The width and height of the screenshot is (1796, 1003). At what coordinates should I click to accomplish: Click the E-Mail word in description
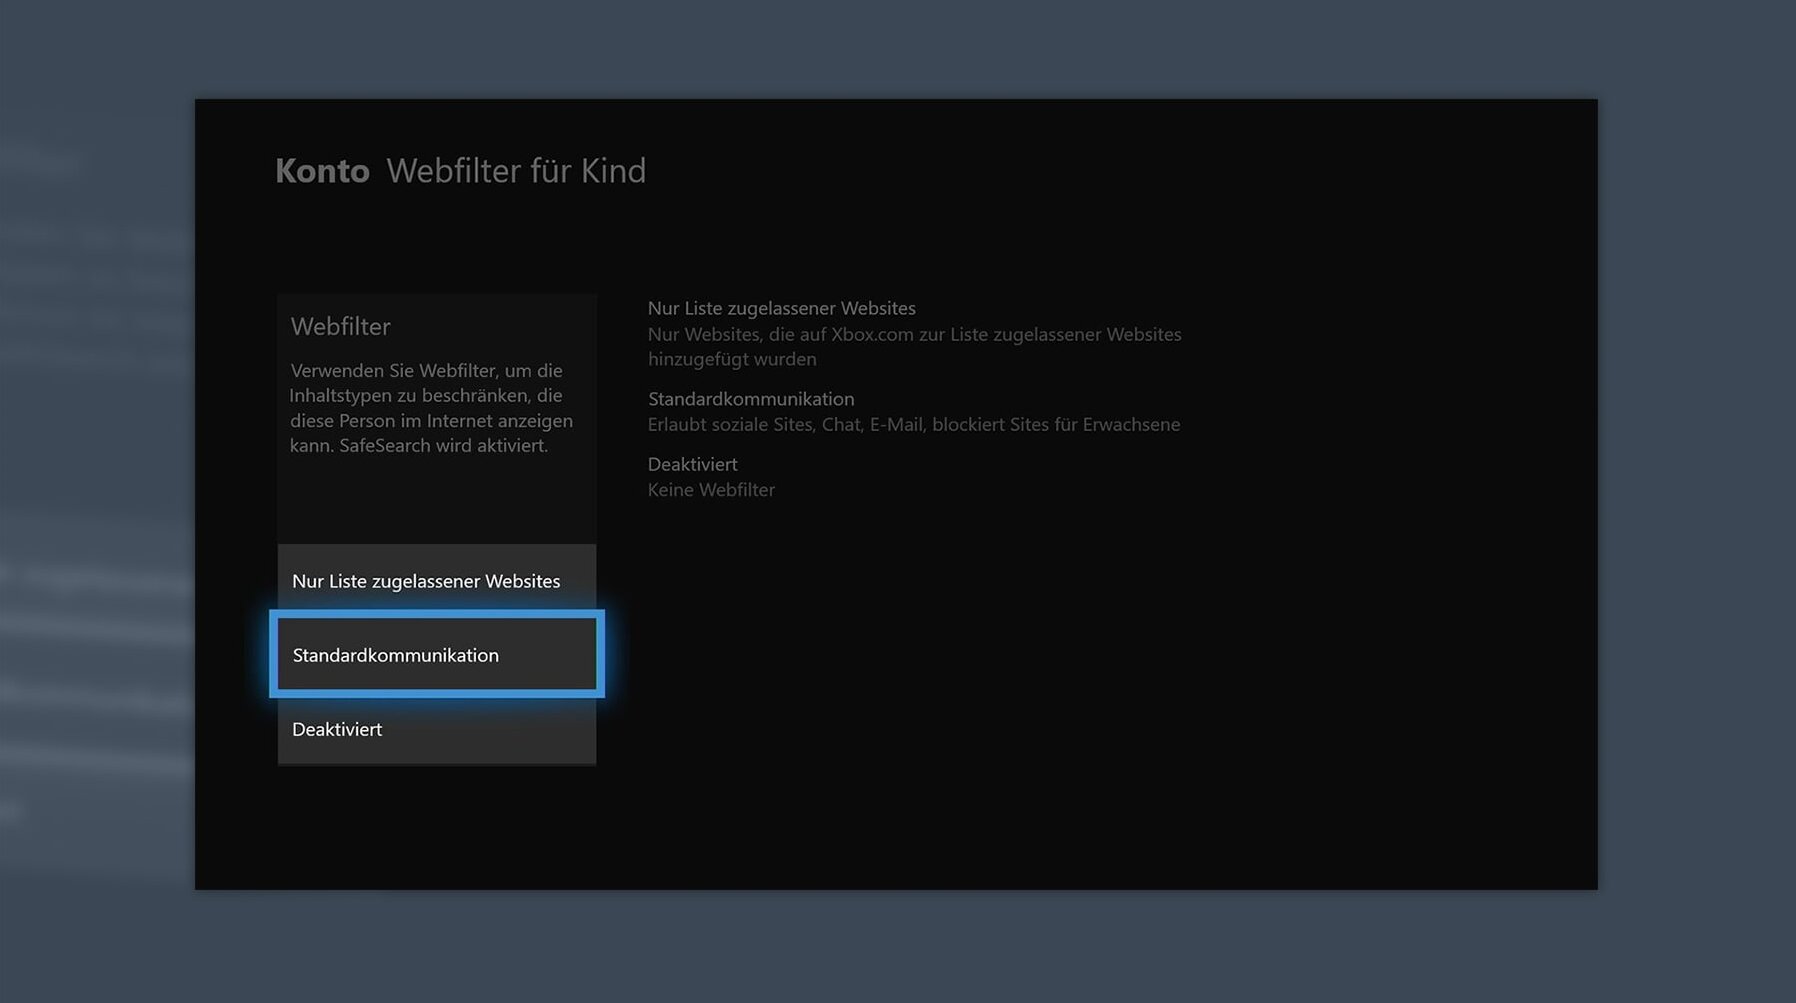tap(896, 425)
